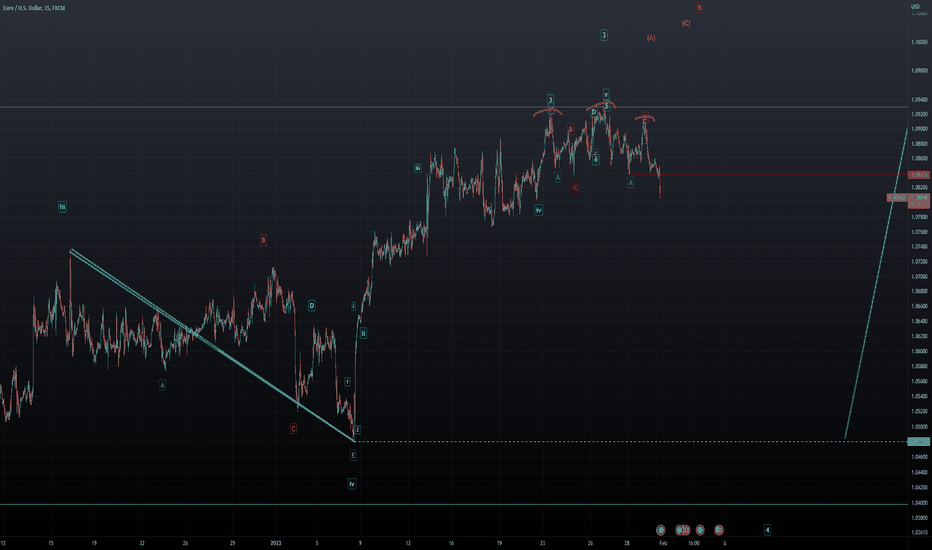Click the event marker above Feb

660,529
